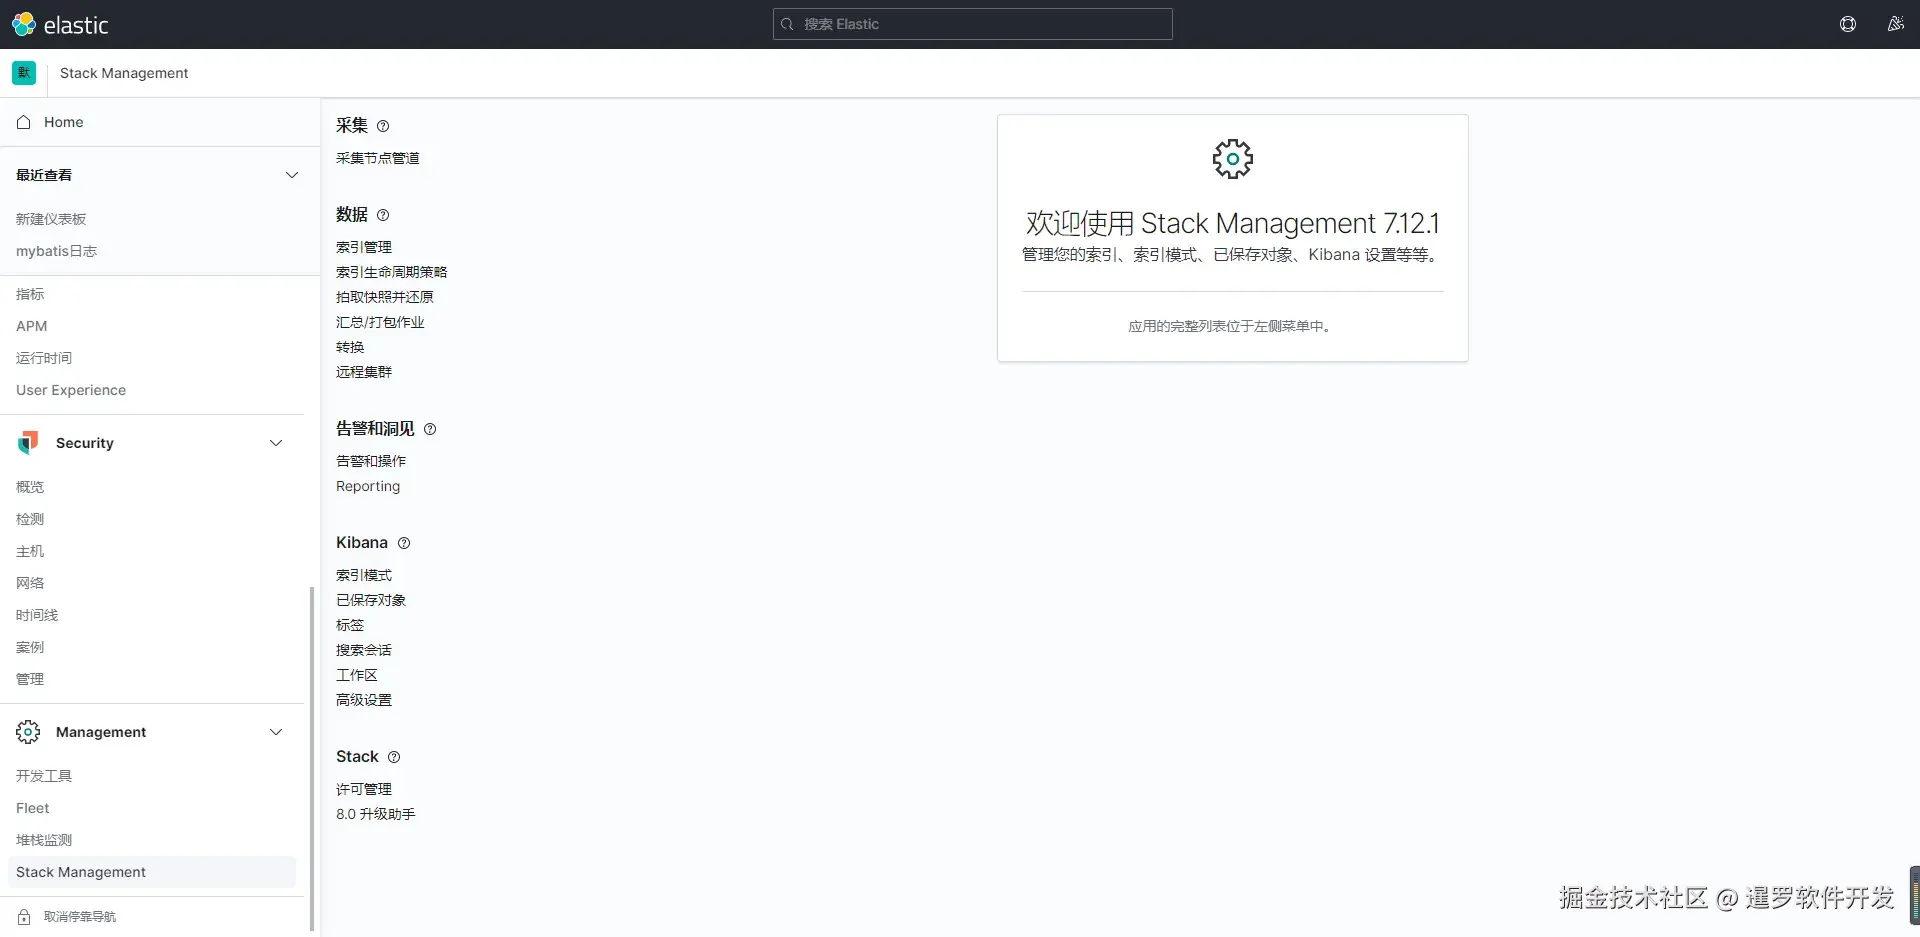The height and width of the screenshot is (937, 1920).
Task: Go to 运行时间 in sidebar
Action: point(44,358)
